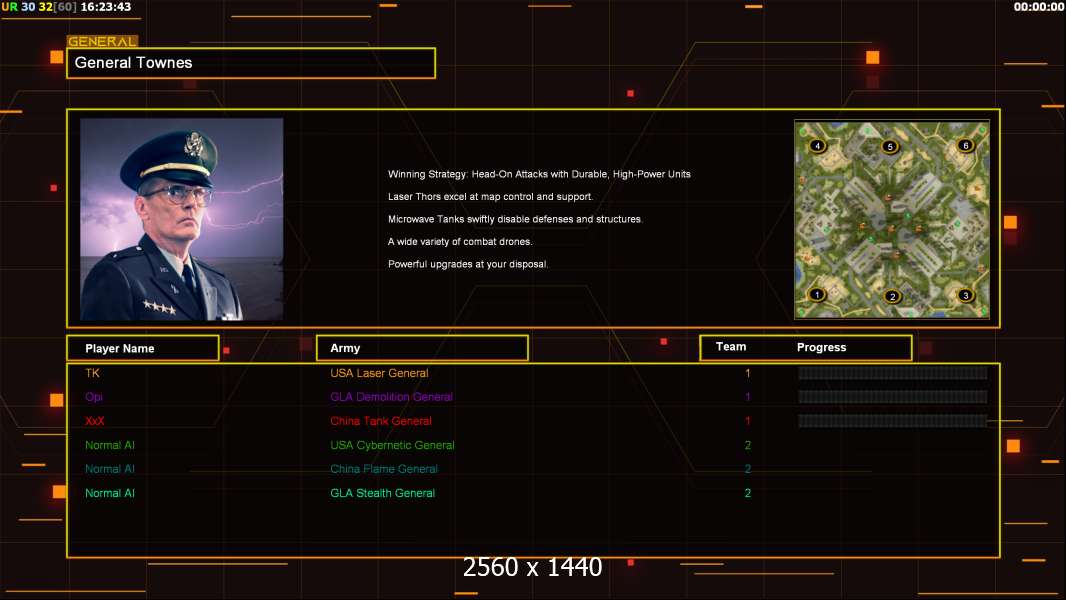Click GLA Stealth General army text

point(382,493)
